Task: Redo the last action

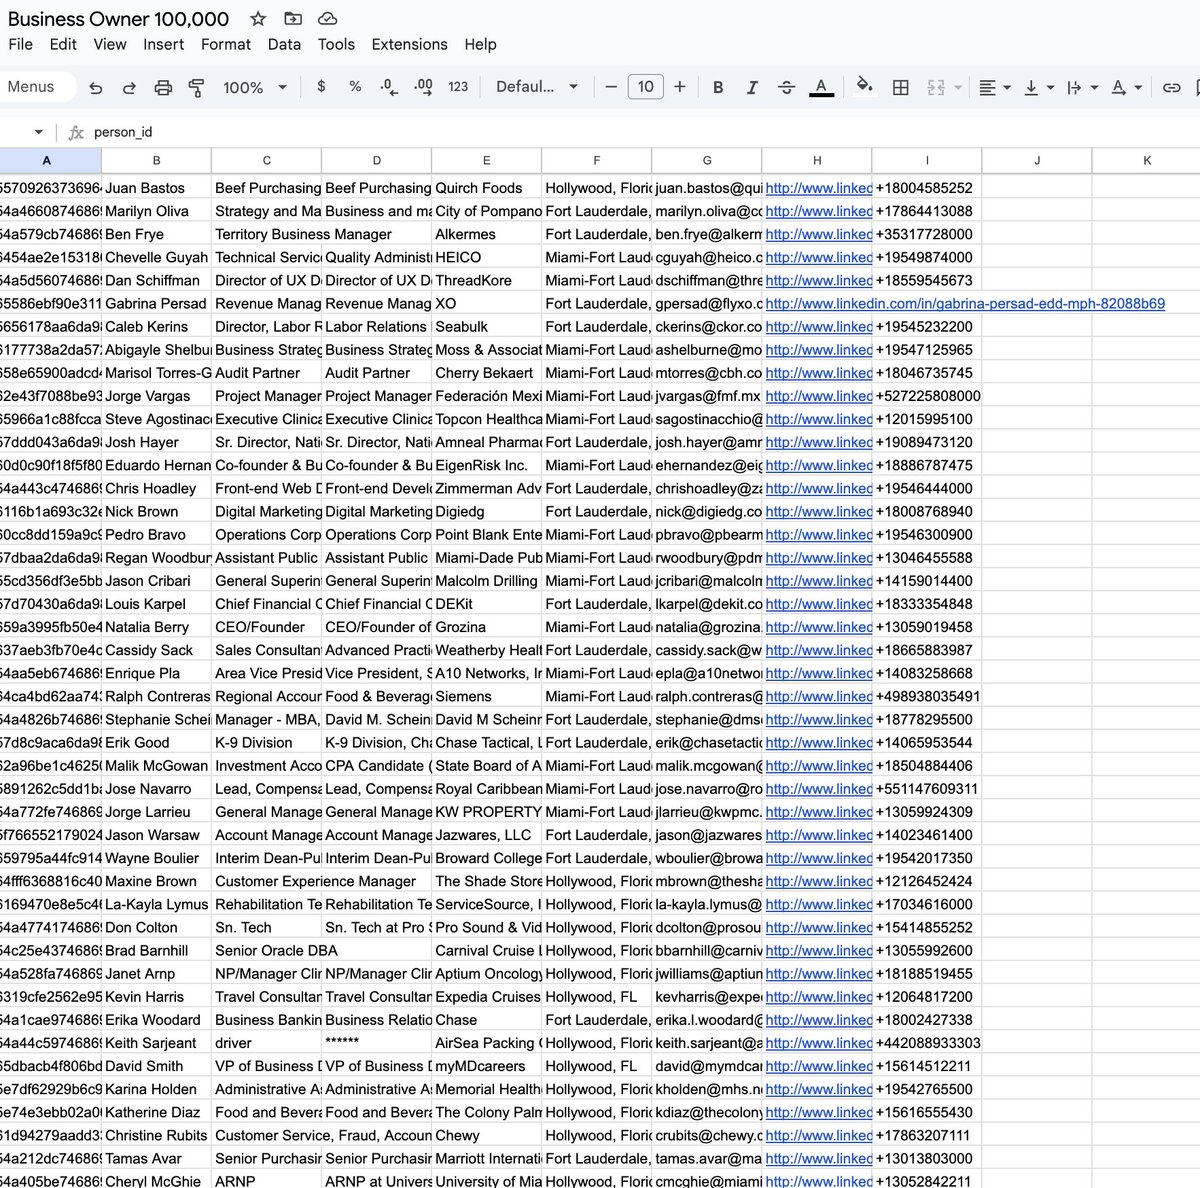Action: (x=129, y=88)
